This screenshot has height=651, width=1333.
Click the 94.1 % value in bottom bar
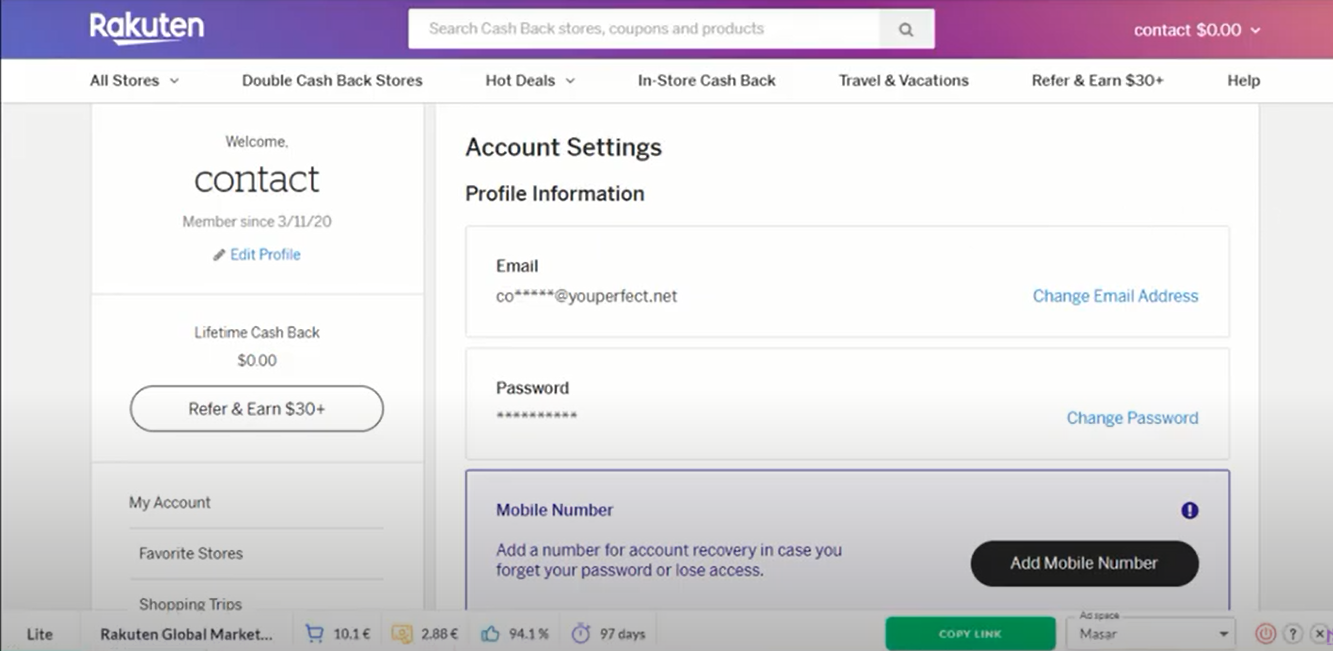point(529,634)
